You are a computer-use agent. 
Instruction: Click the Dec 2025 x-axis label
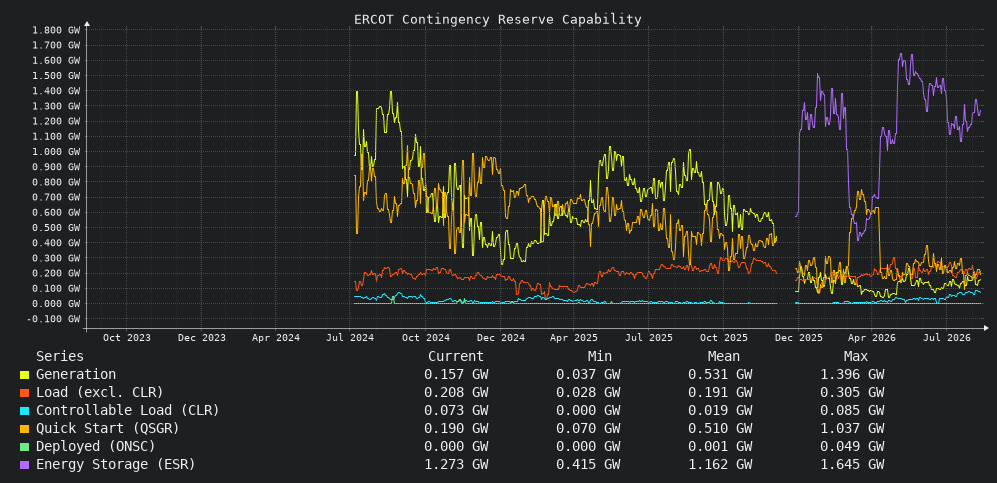tap(797, 338)
